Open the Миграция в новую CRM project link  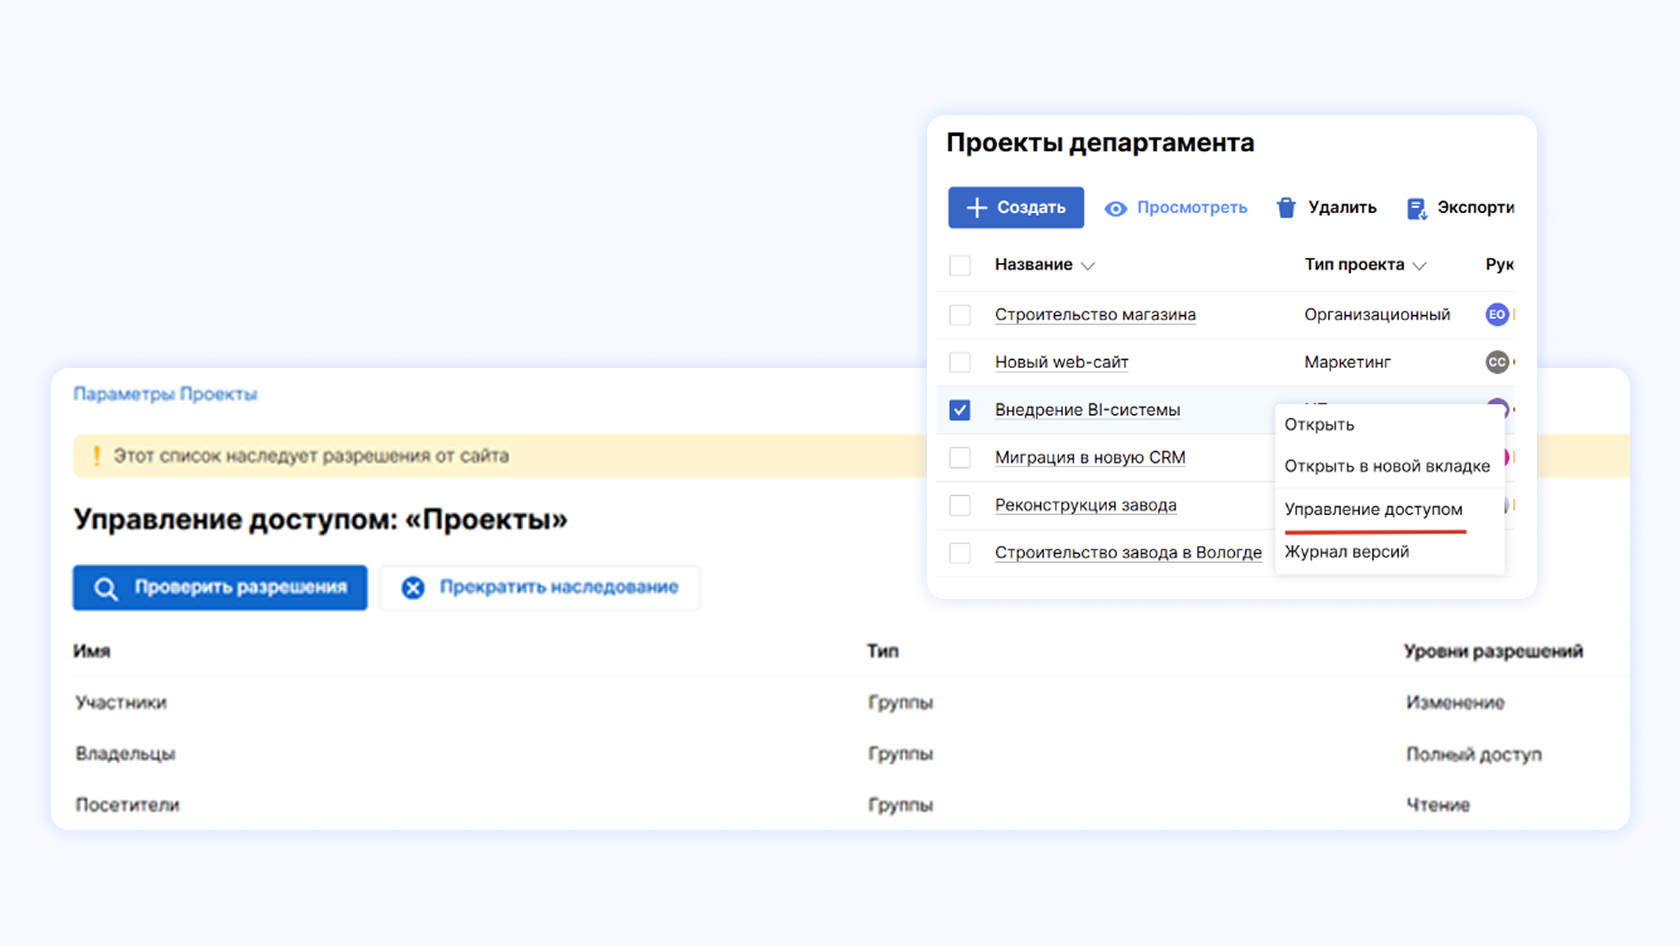1089,457
